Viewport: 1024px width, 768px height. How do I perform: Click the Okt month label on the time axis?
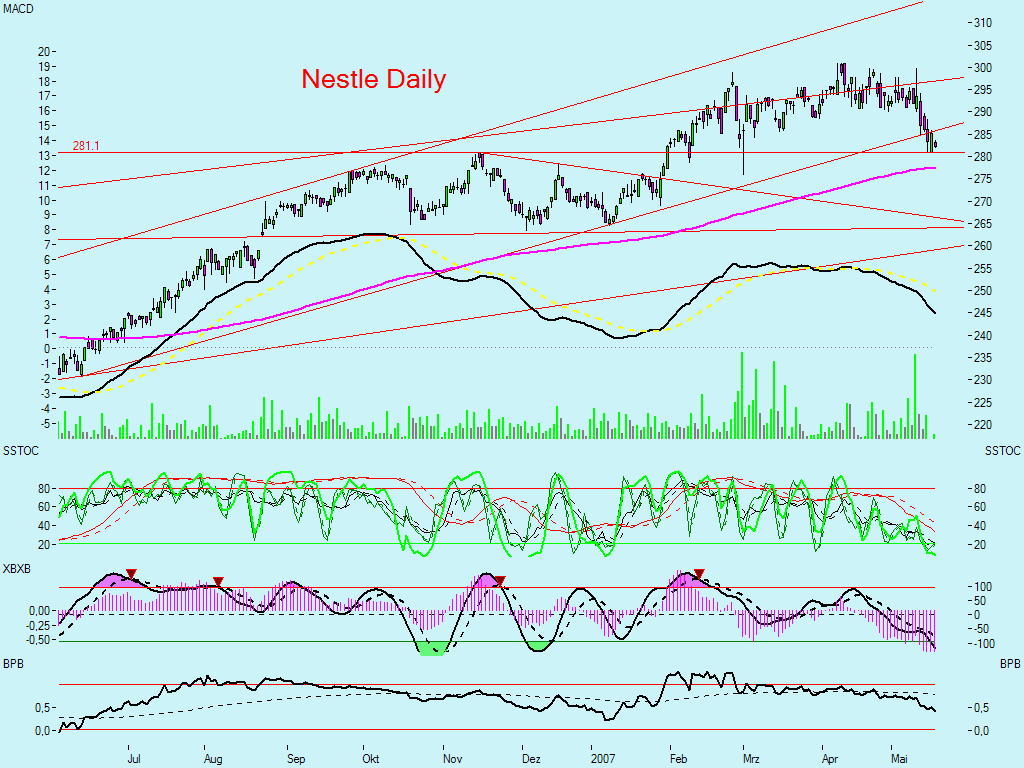coord(370,759)
